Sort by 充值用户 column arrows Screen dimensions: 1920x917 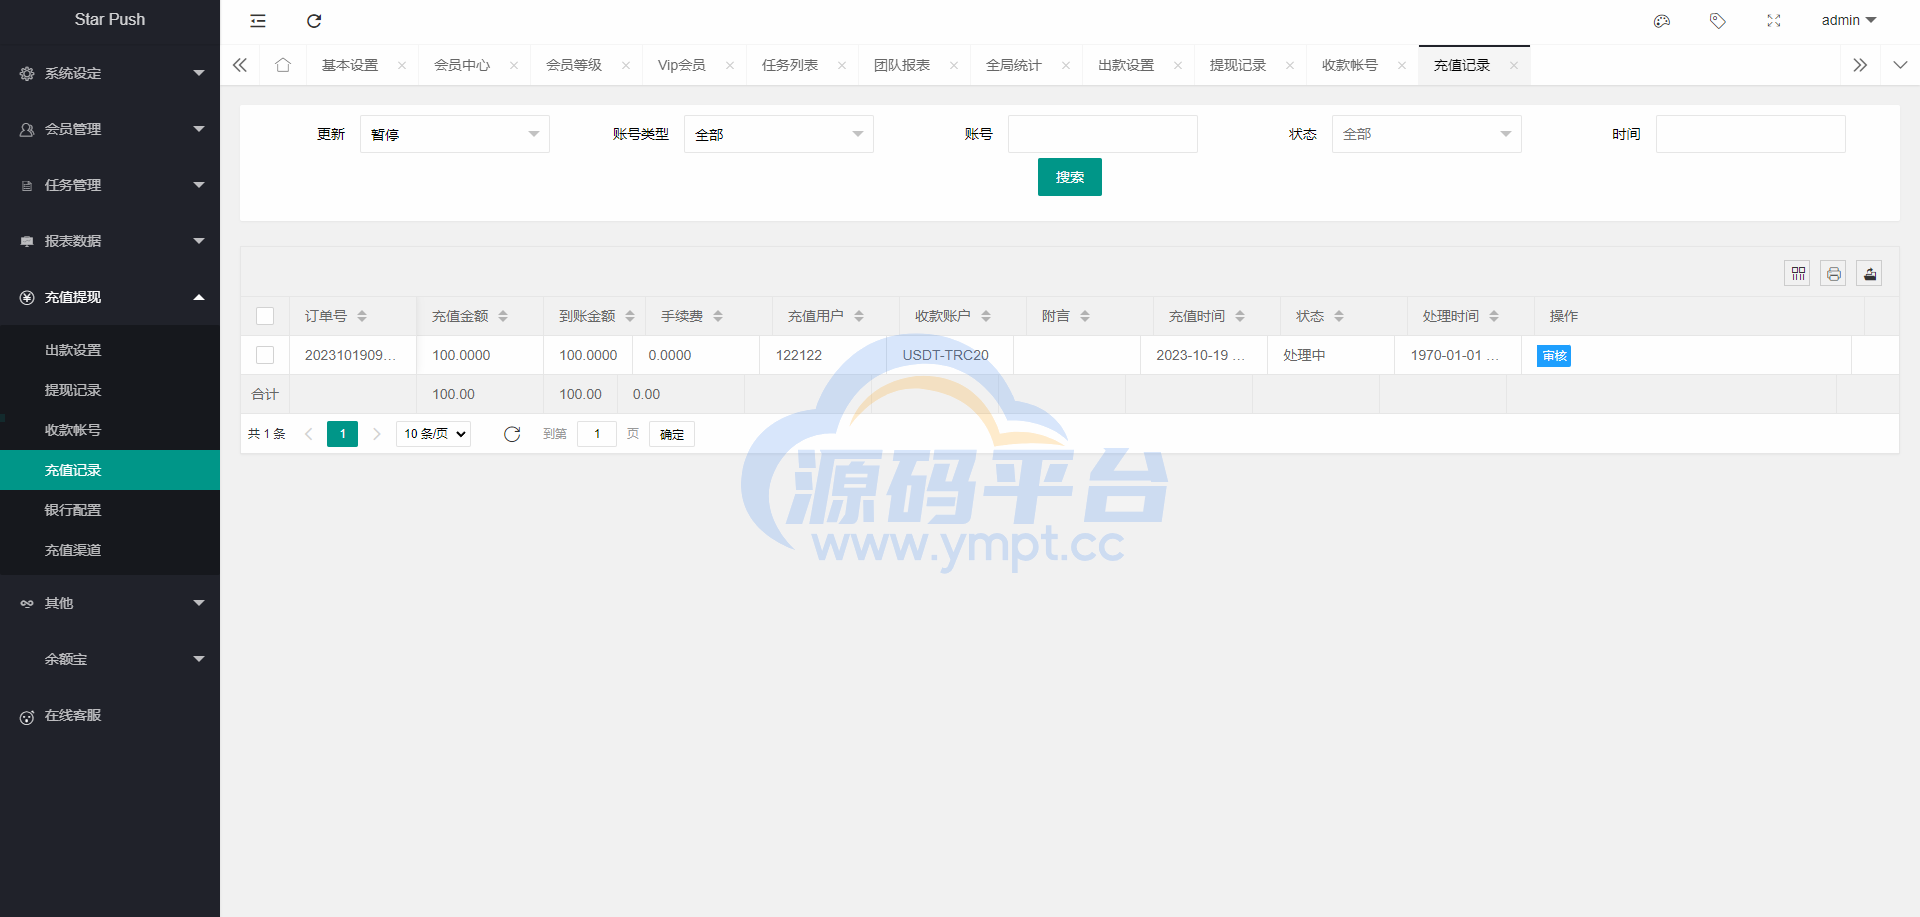(x=859, y=316)
